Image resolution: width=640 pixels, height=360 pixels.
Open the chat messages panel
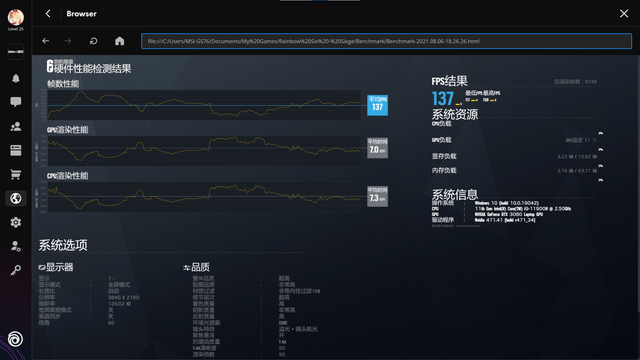[16, 102]
